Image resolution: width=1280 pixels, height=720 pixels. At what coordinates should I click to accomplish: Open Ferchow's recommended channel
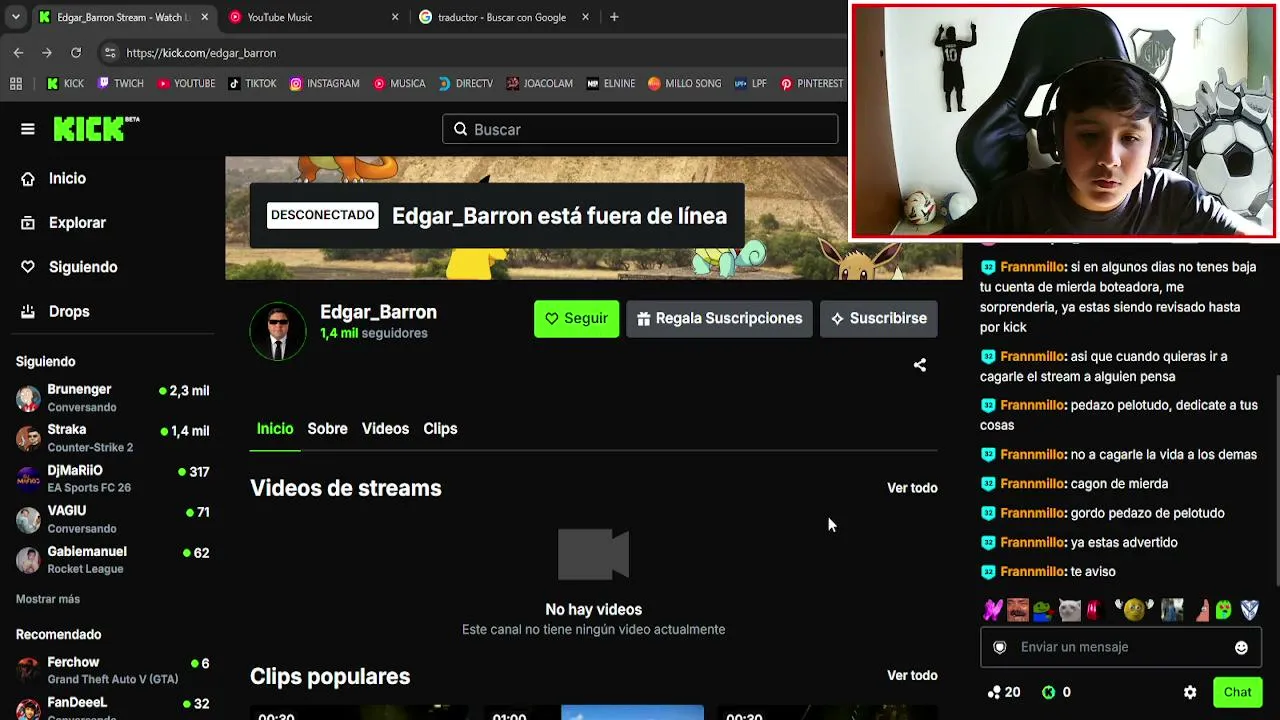112,670
